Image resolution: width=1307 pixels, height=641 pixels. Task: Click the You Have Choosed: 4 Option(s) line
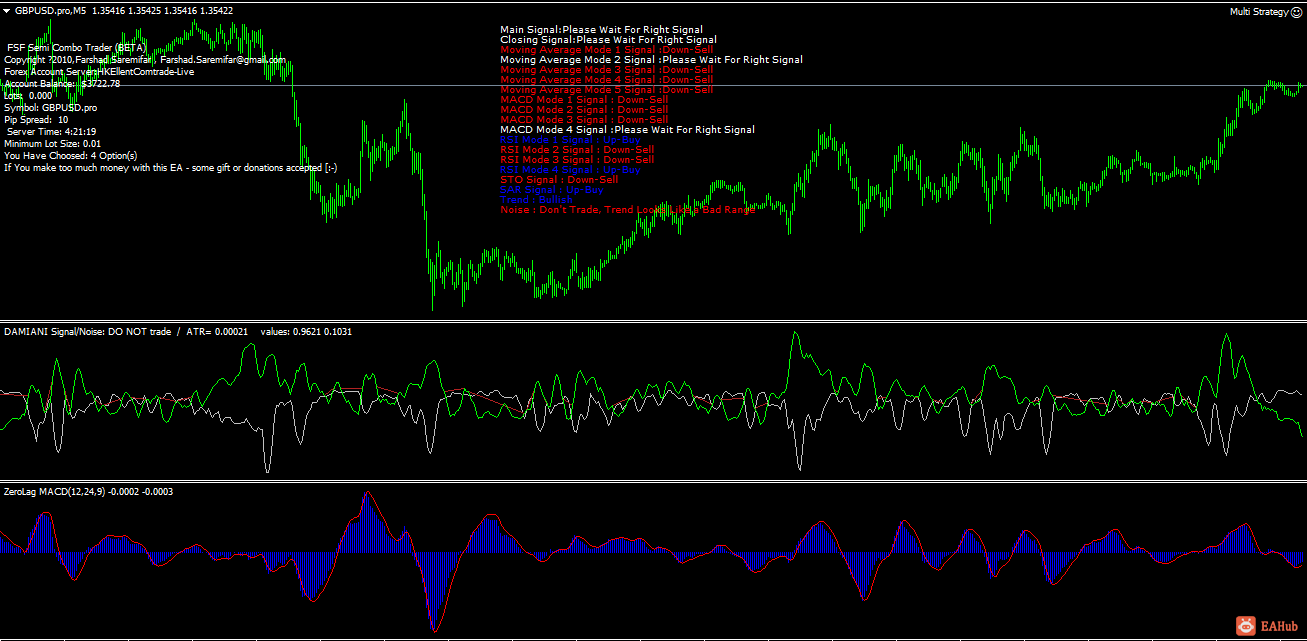click(x=70, y=156)
